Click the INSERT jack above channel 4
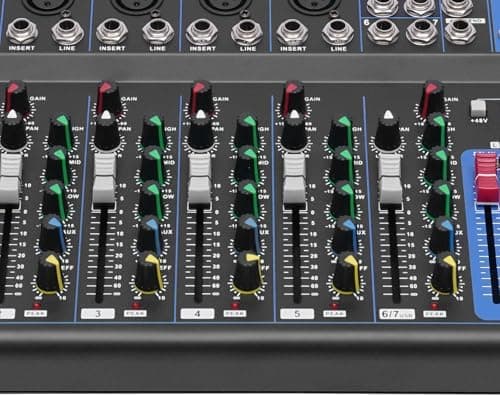The image size is (500, 397). [202, 32]
